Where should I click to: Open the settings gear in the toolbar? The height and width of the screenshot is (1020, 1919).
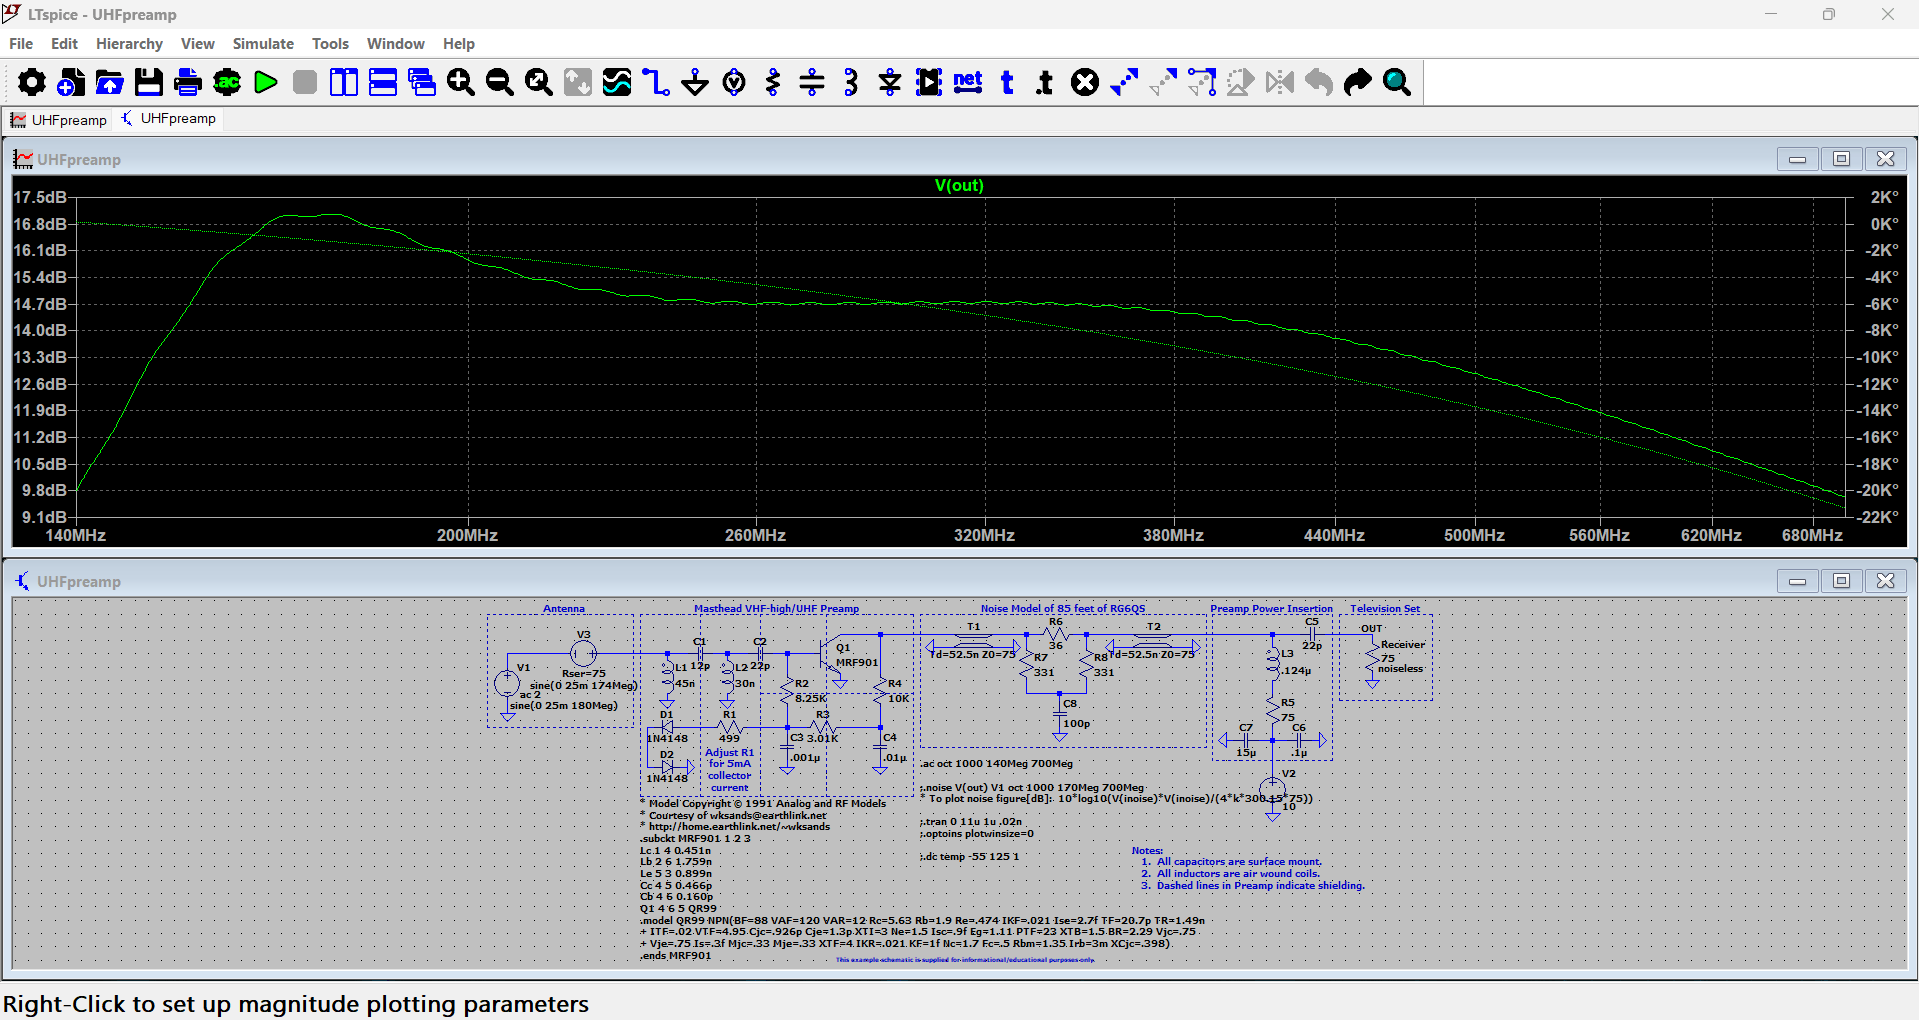click(x=31, y=82)
